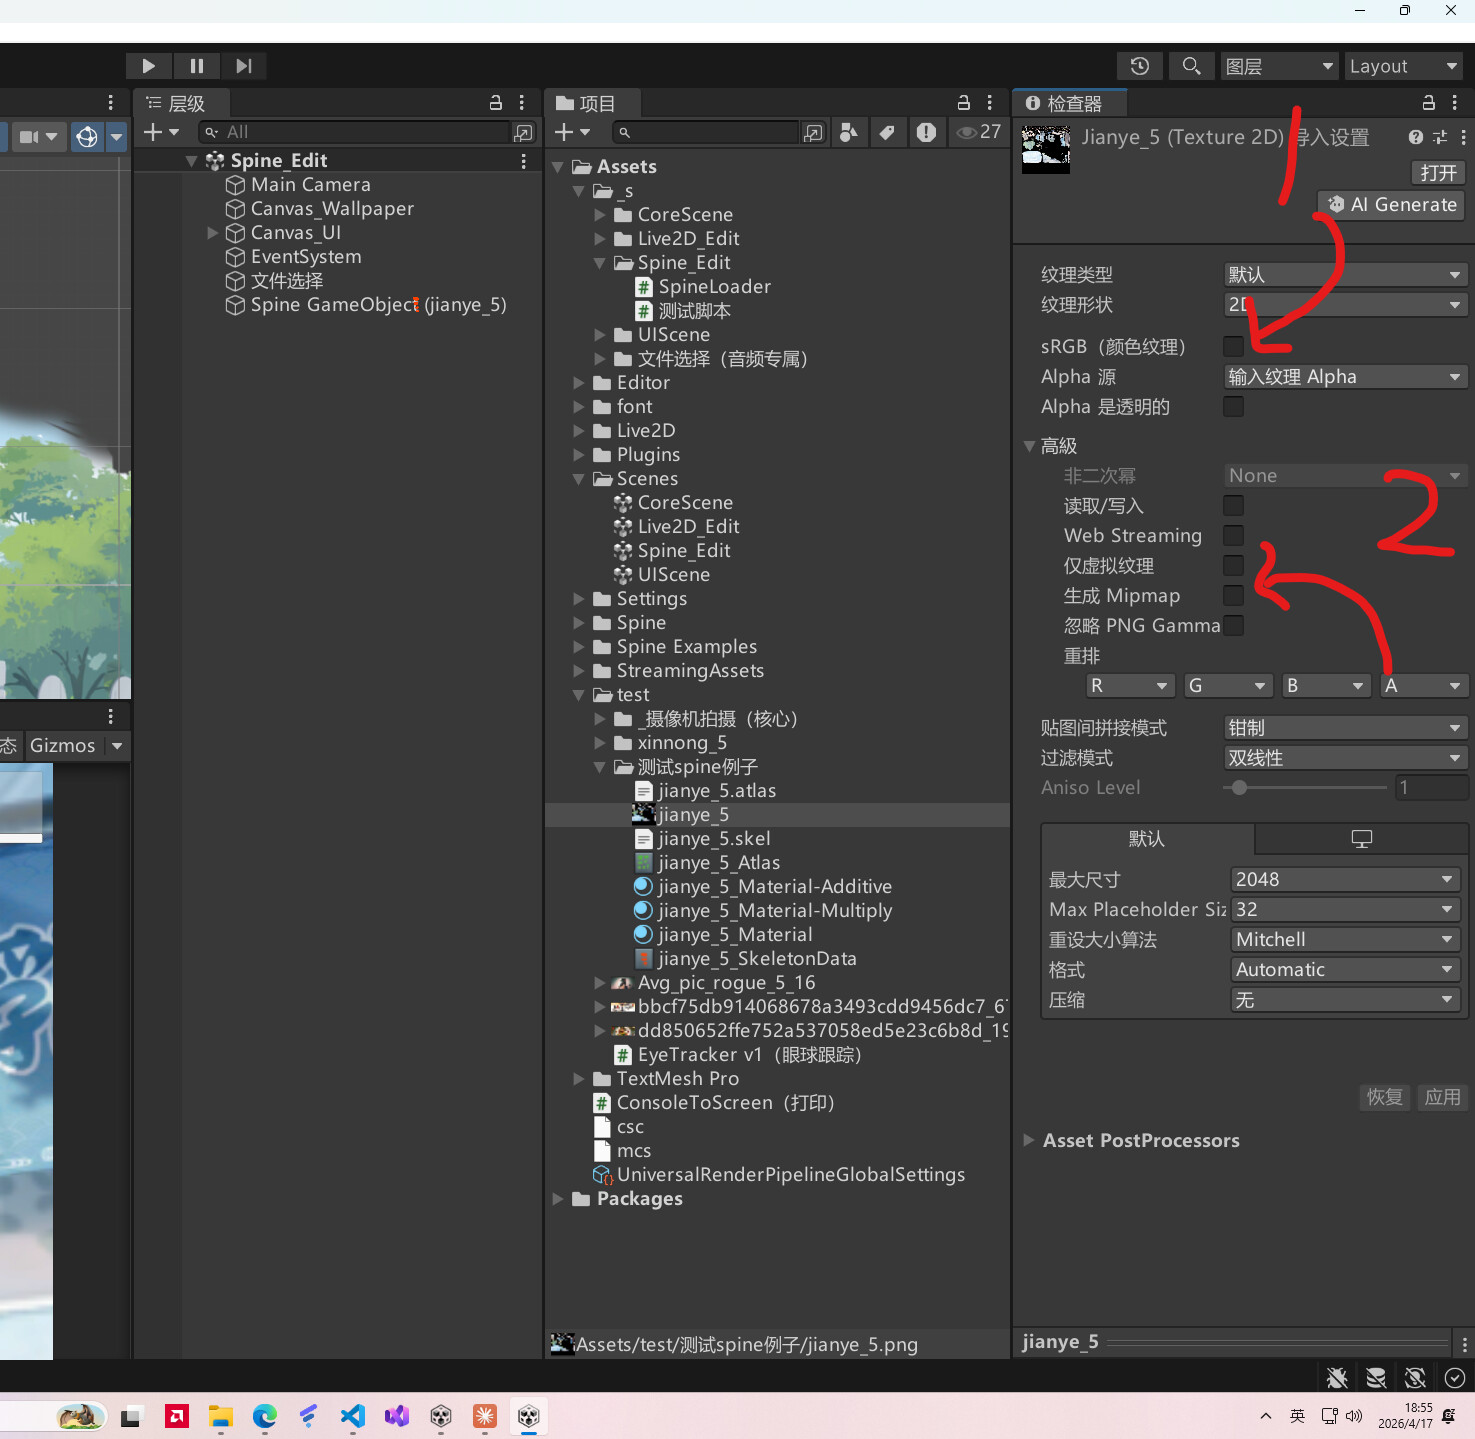
Task: Expand the Spine Examples folder
Action: point(579,647)
